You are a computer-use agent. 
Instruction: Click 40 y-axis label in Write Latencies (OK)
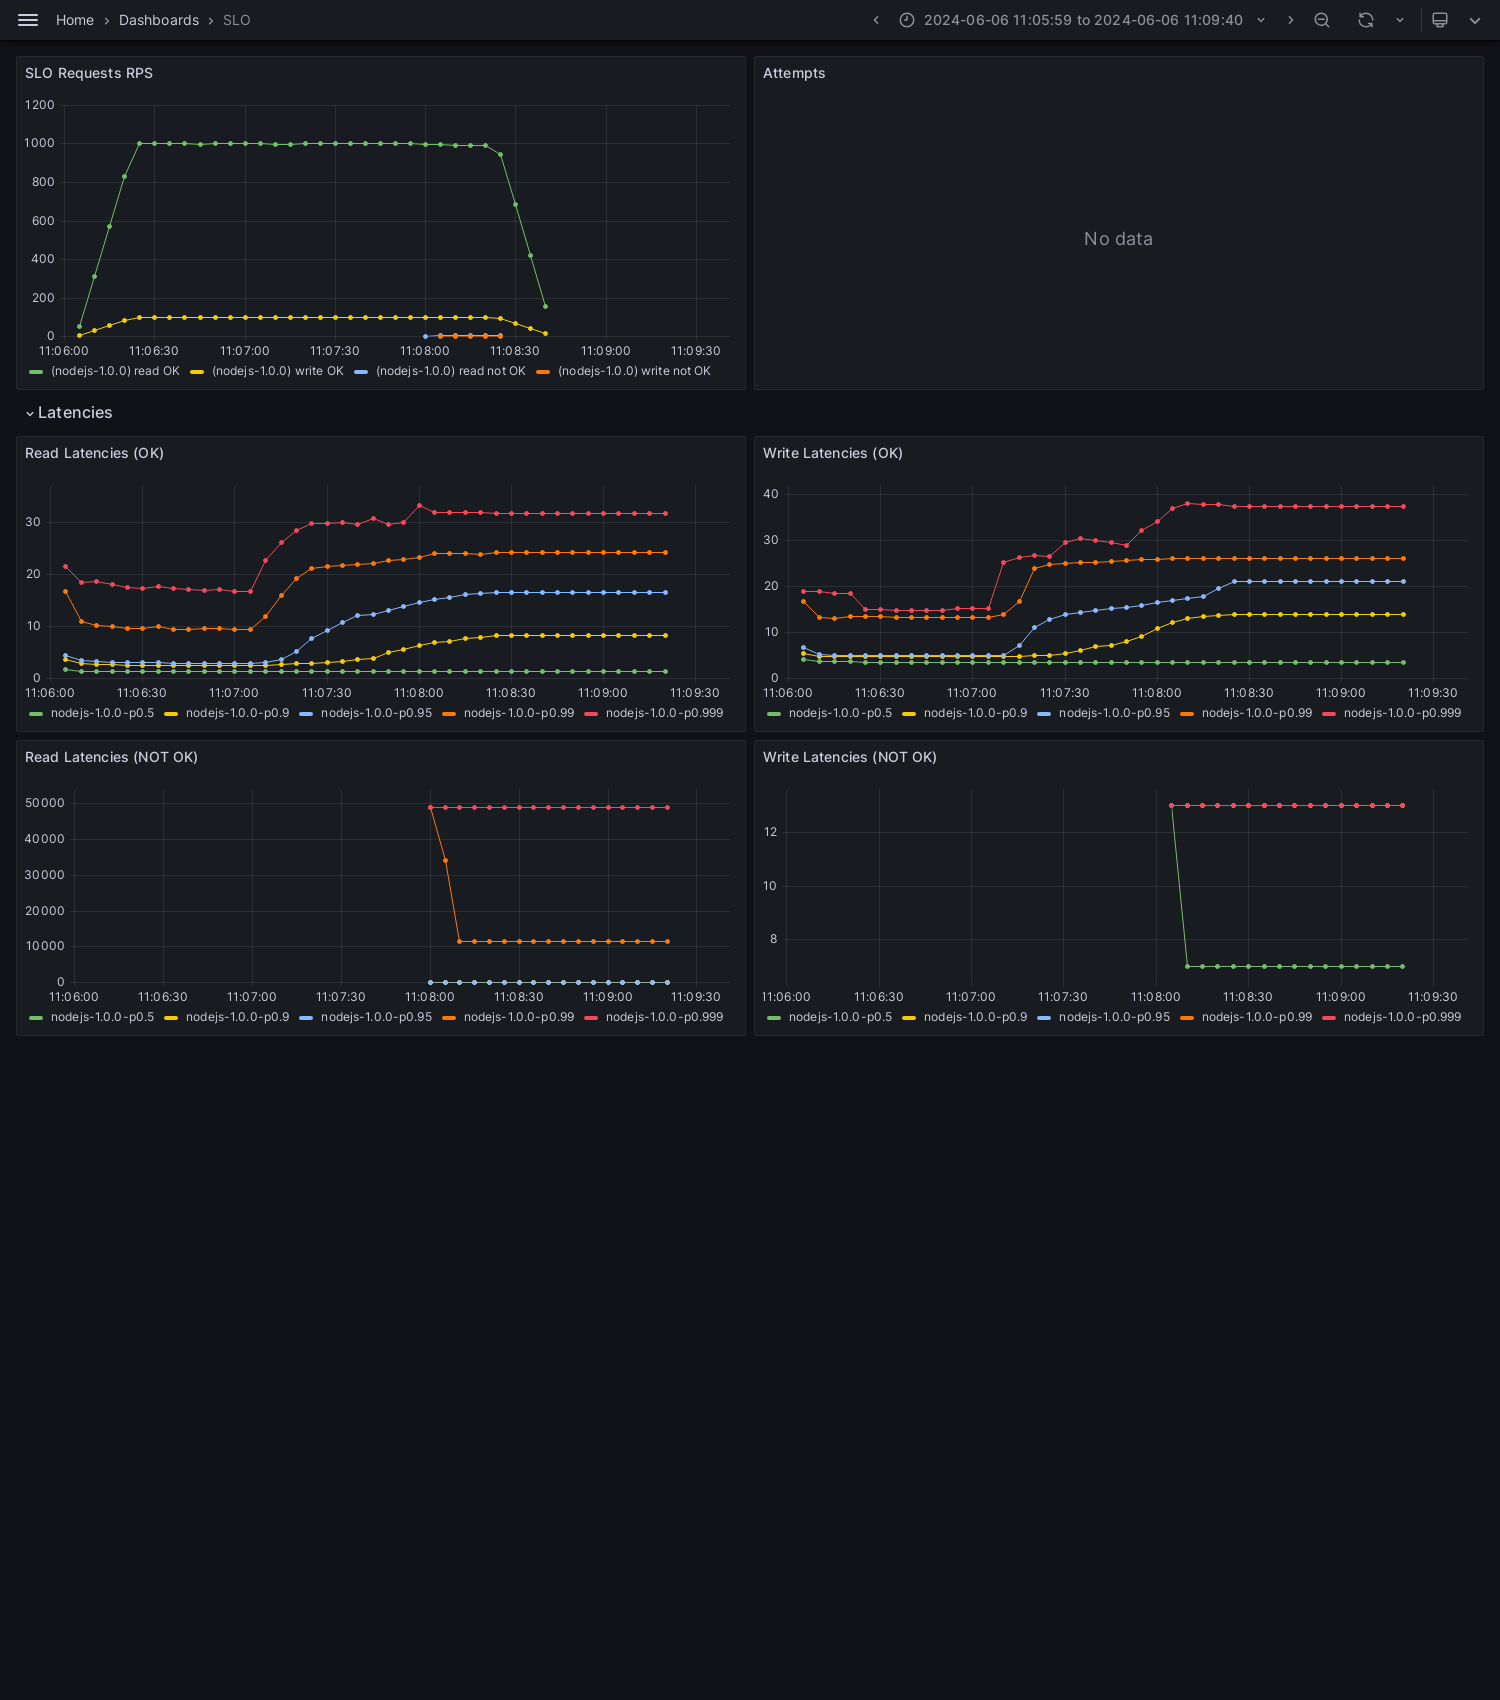[x=771, y=494]
